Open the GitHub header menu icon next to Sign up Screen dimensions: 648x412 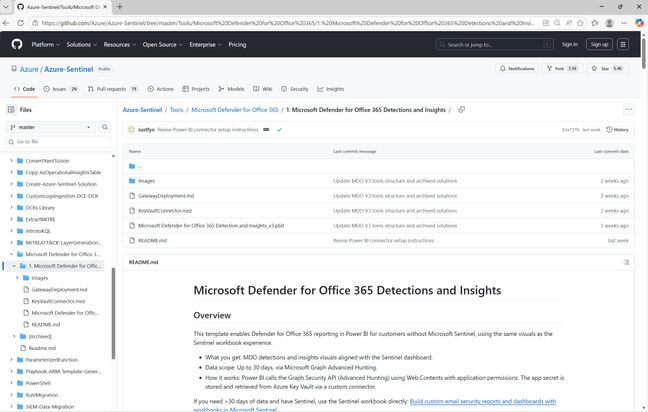pyautogui.click(x=623, y=44)
